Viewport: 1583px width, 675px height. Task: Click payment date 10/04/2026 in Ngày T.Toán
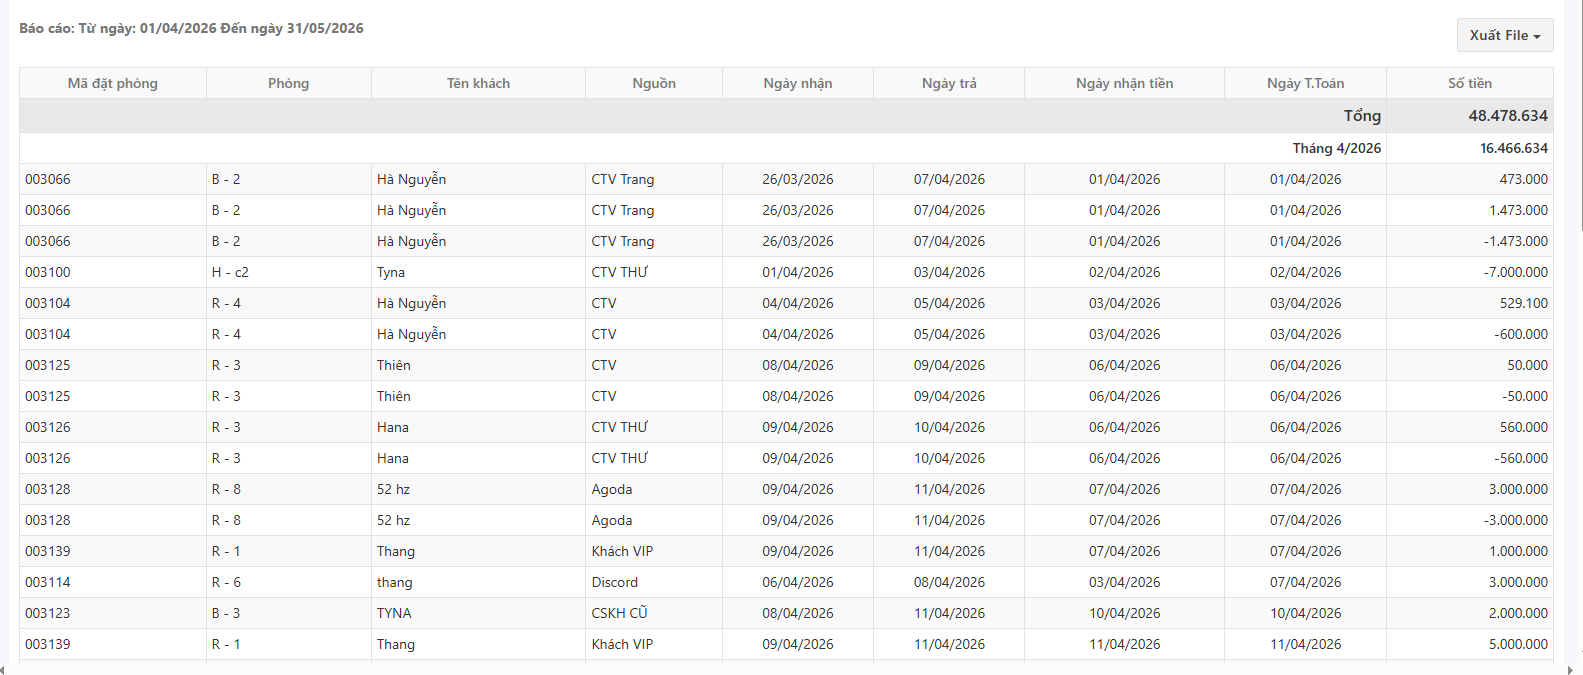[x=1305, y=613]
